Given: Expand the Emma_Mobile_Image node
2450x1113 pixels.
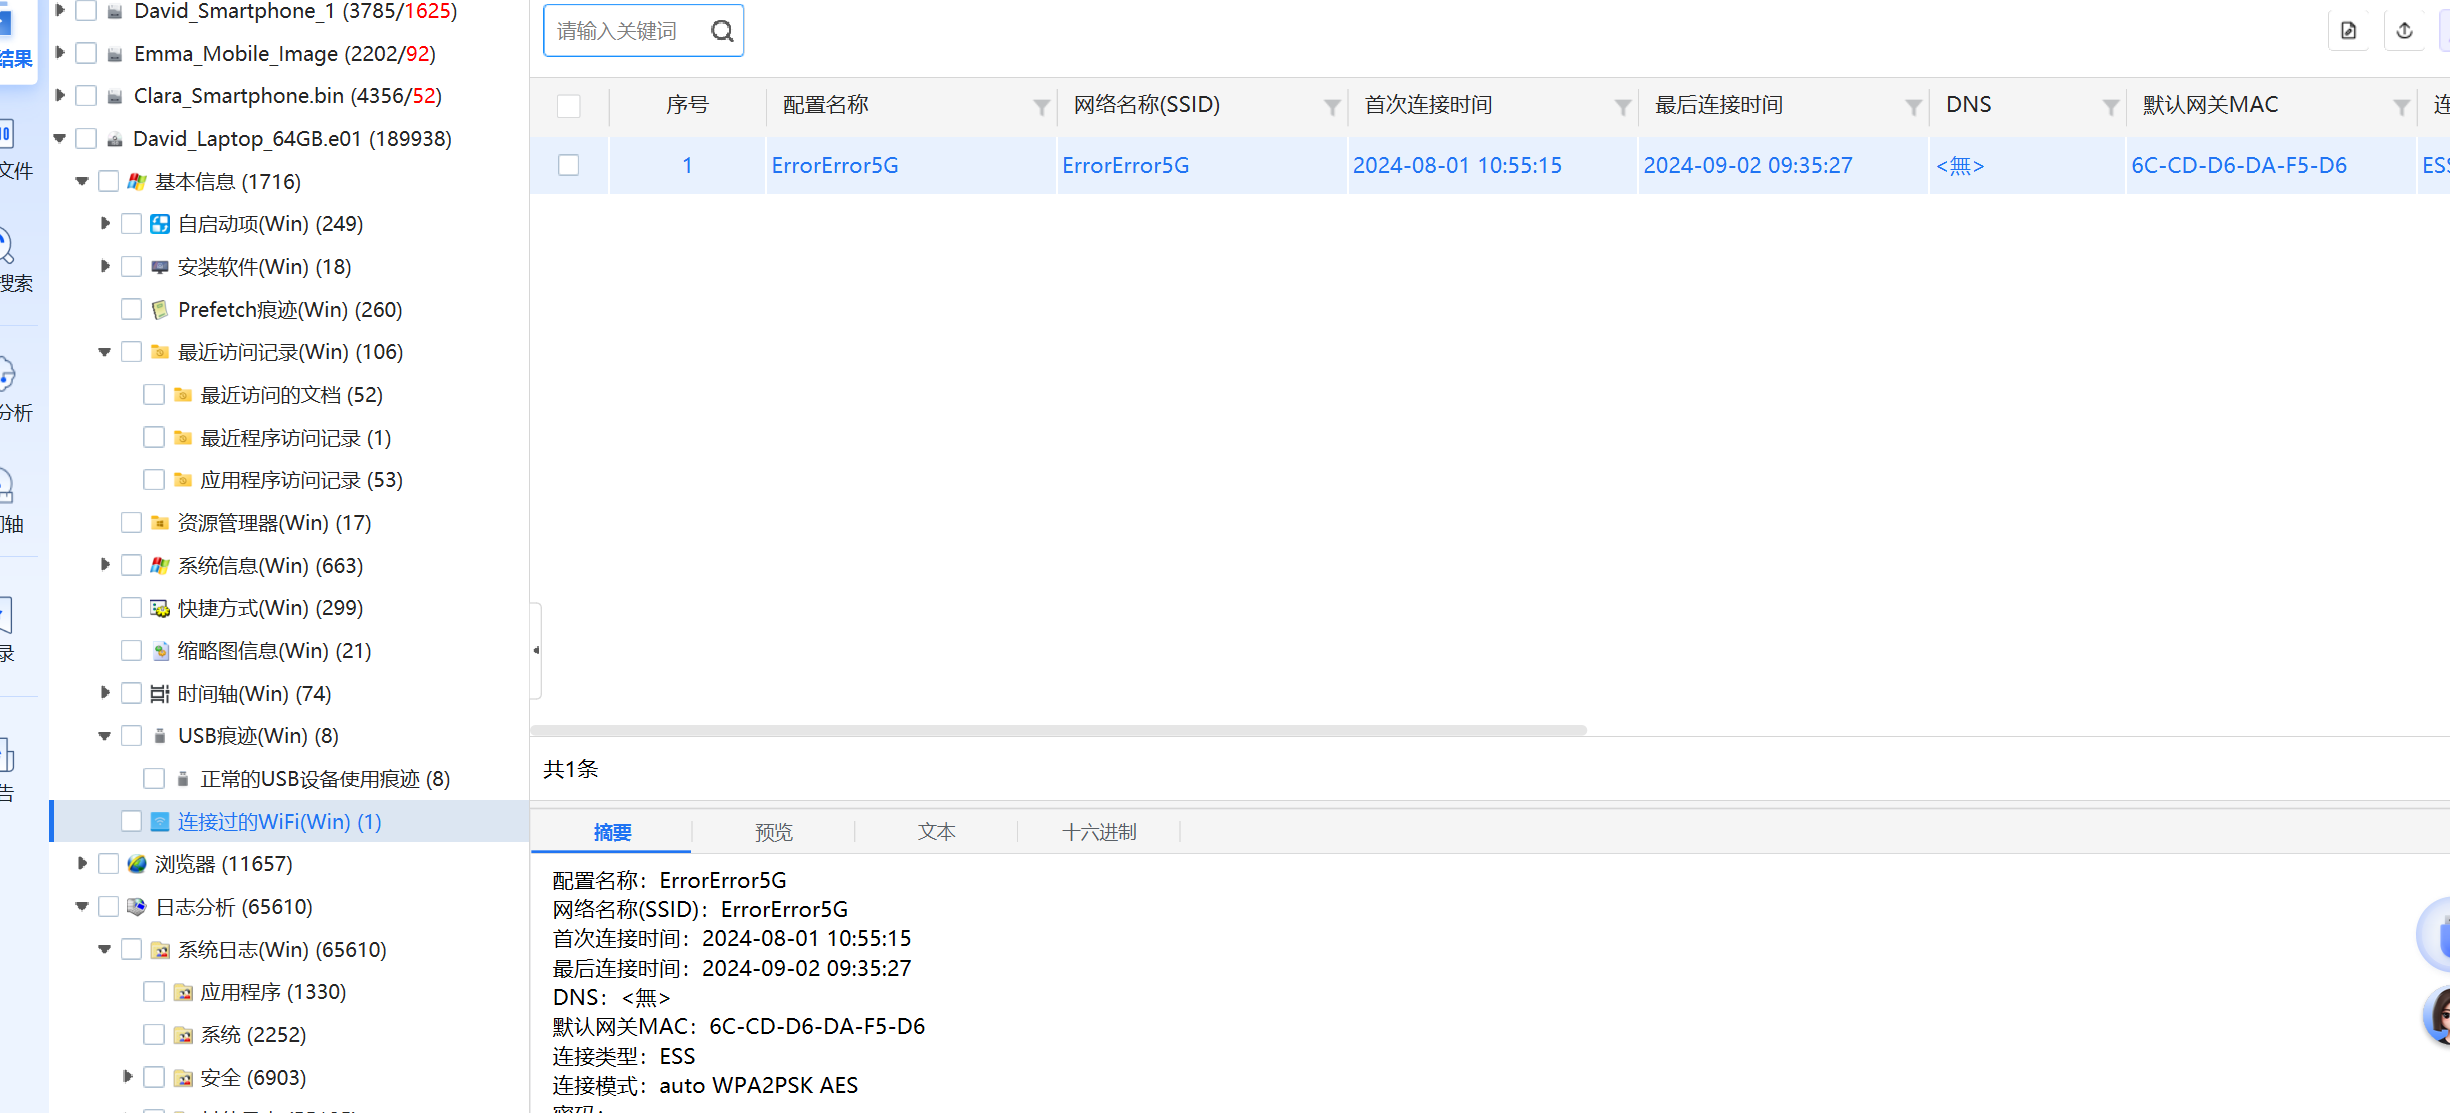Looking at the screenshot, I should [60, 53].
